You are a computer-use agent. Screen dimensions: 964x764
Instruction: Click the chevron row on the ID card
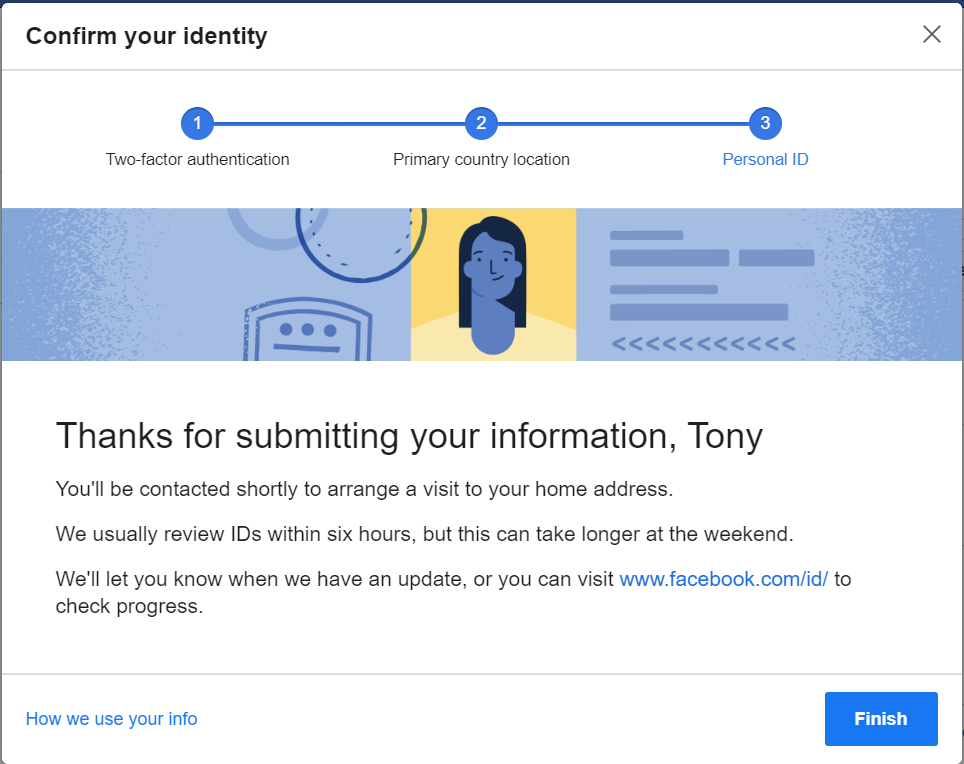pos(703,345)
